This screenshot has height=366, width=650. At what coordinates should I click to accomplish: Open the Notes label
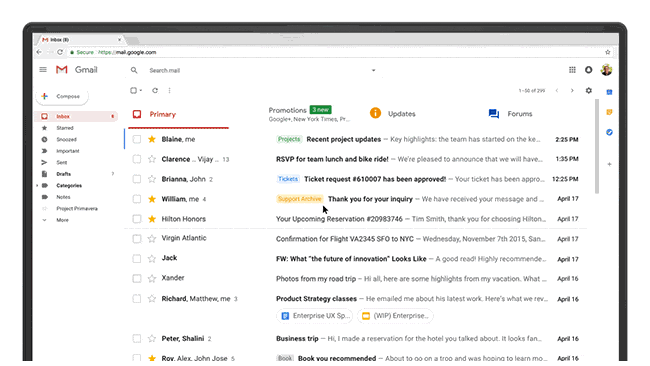coord(63,197)
